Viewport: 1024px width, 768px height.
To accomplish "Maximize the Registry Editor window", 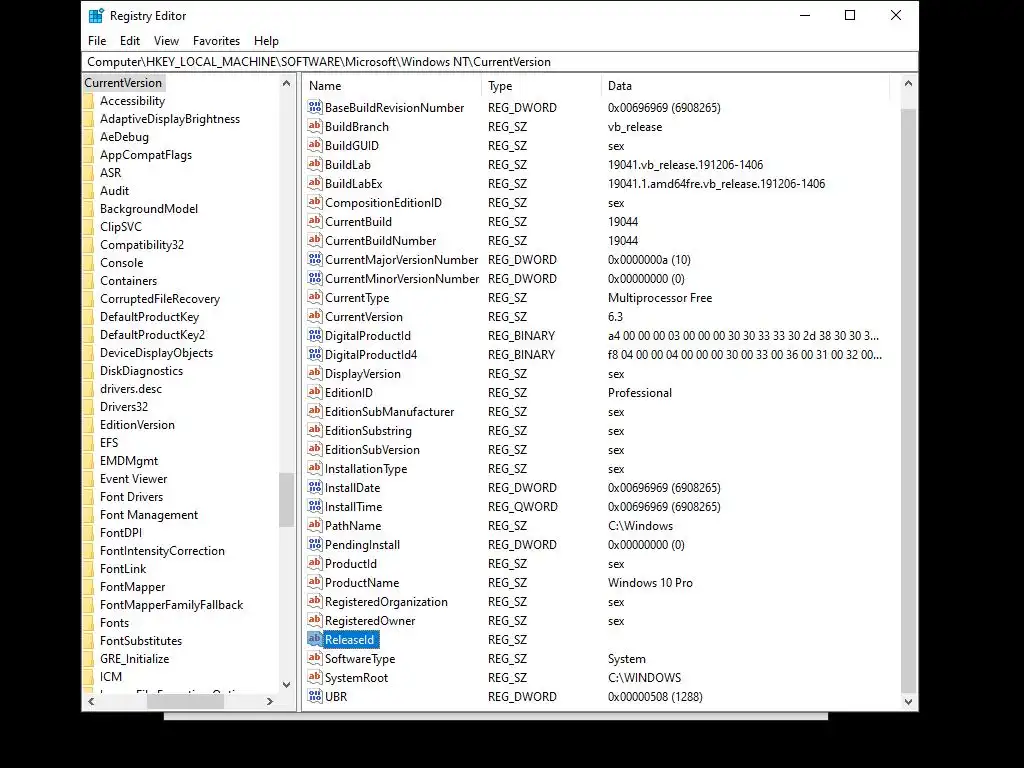I will tap(850, 16).
